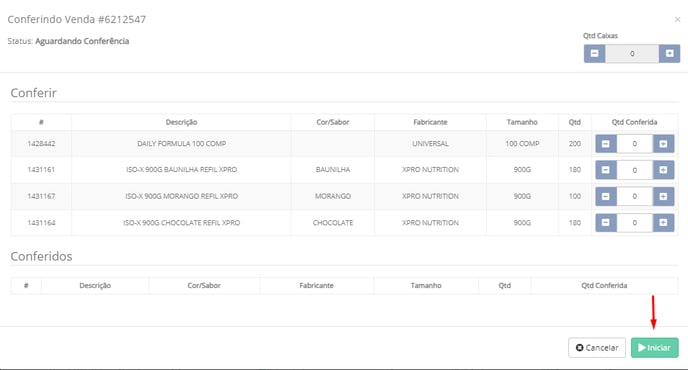Select quantity field for BAUNILHA row
The width and height of the screenshot is (688, 370).
(634, 170)
